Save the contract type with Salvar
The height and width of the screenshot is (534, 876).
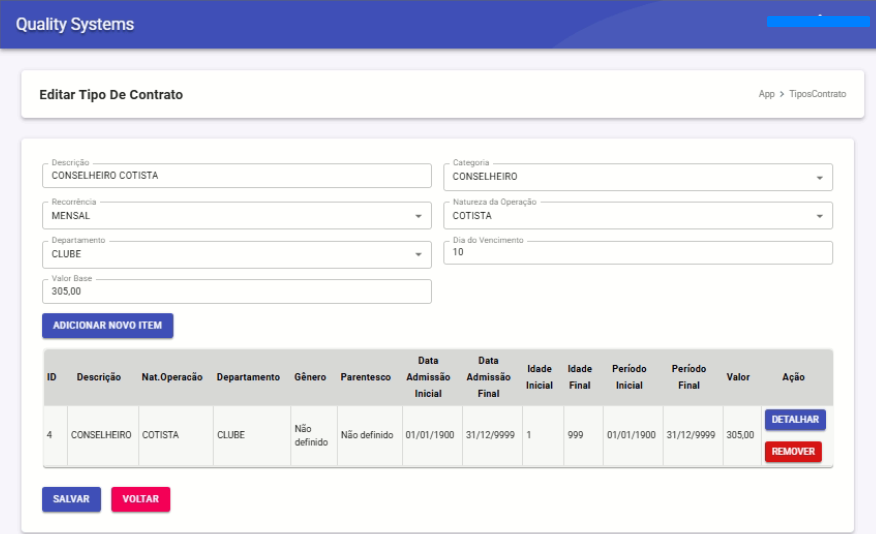click(71, 499)
